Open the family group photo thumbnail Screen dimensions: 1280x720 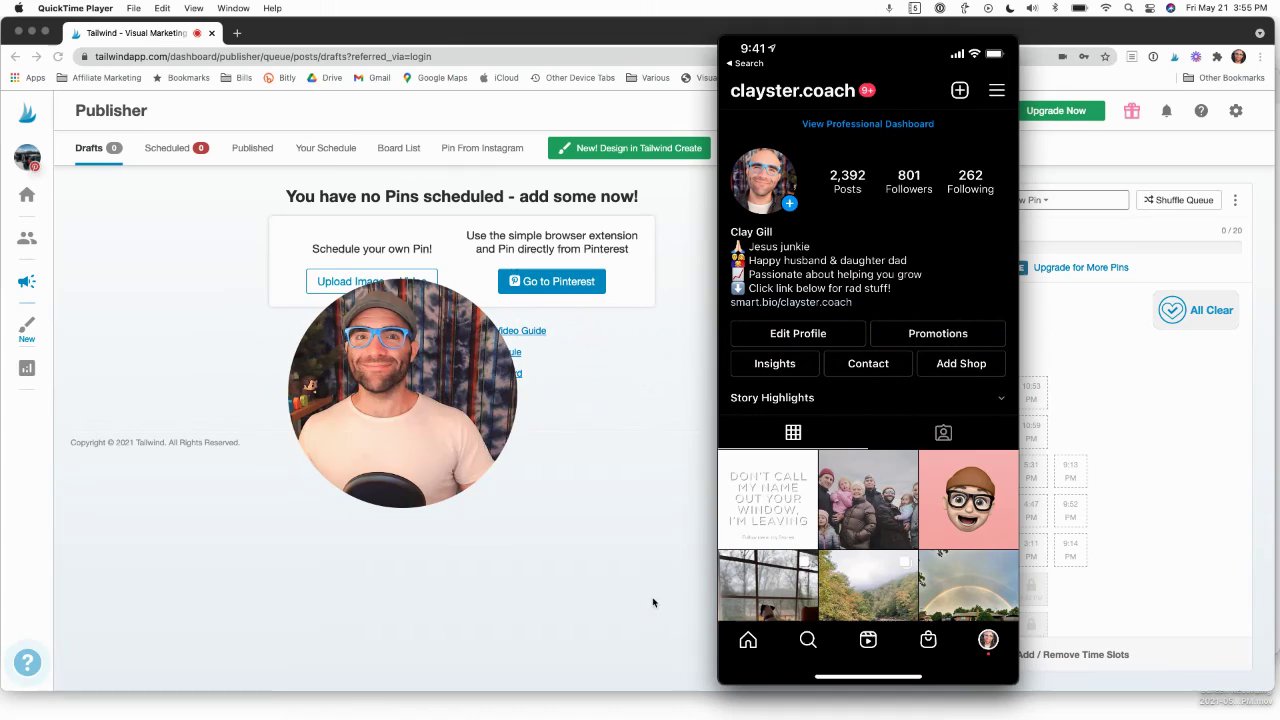point(868,499)
